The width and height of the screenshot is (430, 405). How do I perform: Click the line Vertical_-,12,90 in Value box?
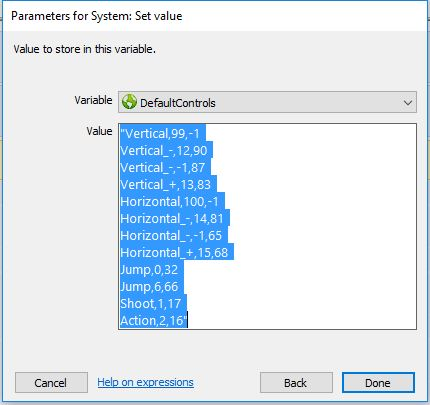point(164,151)
